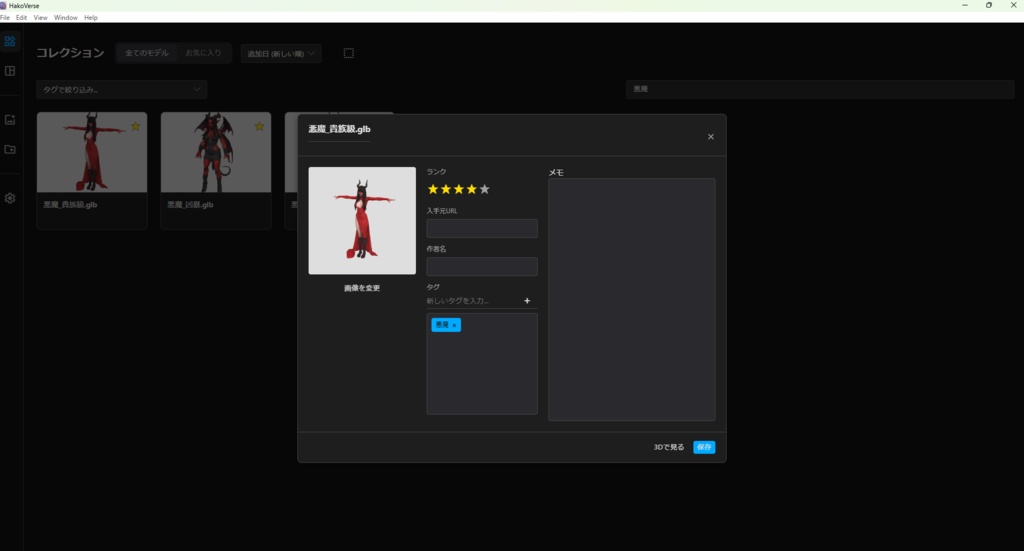Set rank to two stars
This screenshot has height=551, width=1024.
(446, 189)
